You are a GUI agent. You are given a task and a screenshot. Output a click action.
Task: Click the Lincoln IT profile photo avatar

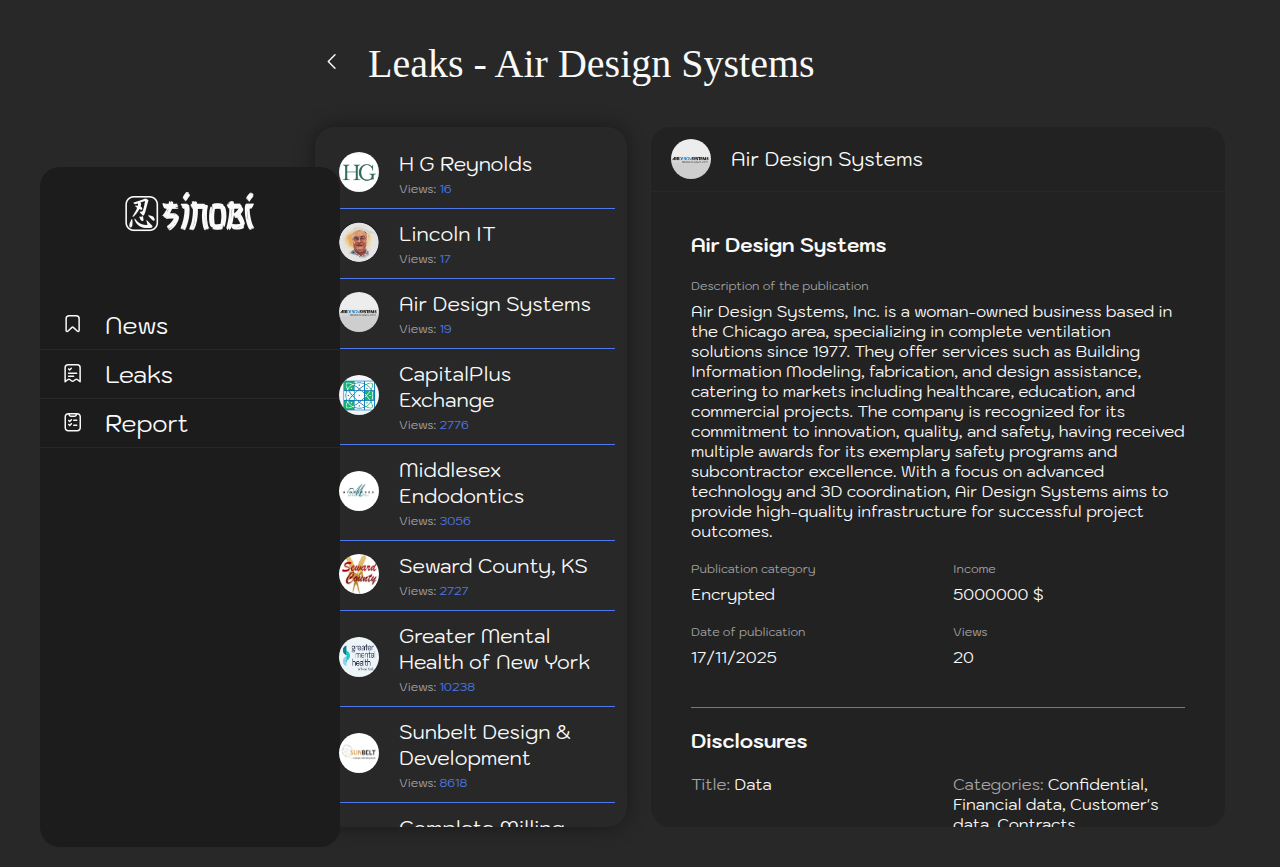click(359, 242)
